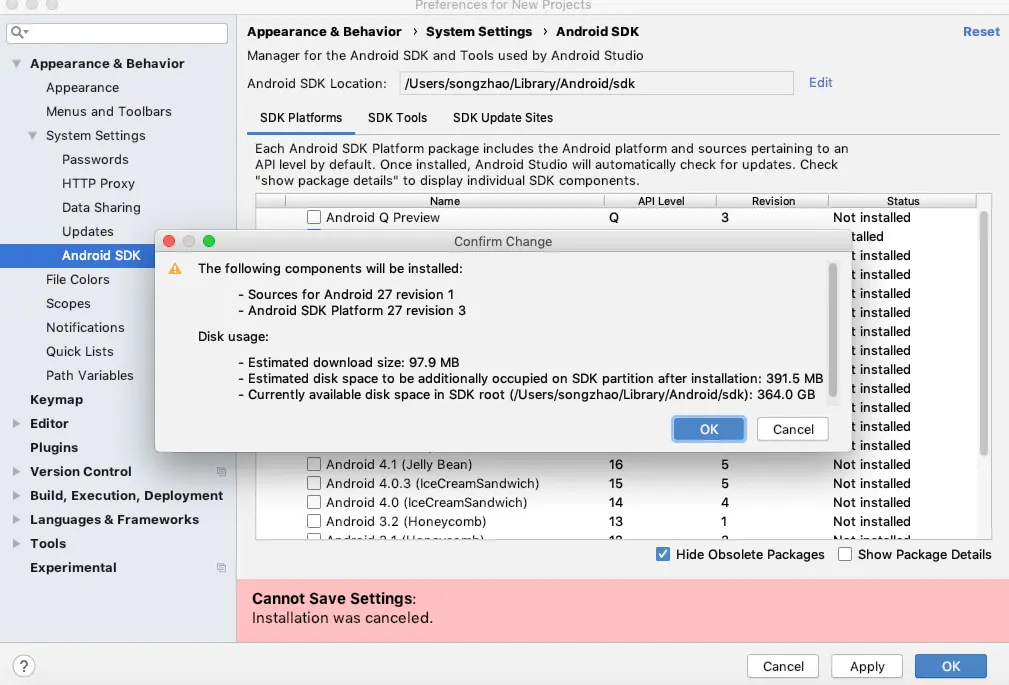
Task: Click the project-level icon beside Version Control
Action: [221, 471]
